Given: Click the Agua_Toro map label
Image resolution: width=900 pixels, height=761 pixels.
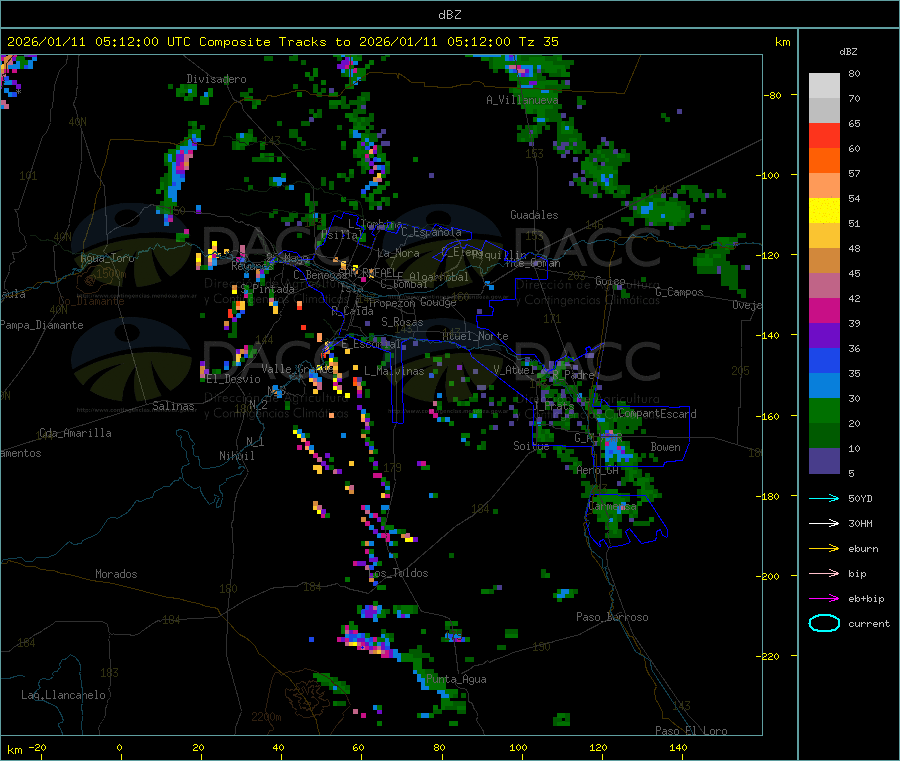Looking at the screenshot, I should pyautogui.click(x=107, y=258).
